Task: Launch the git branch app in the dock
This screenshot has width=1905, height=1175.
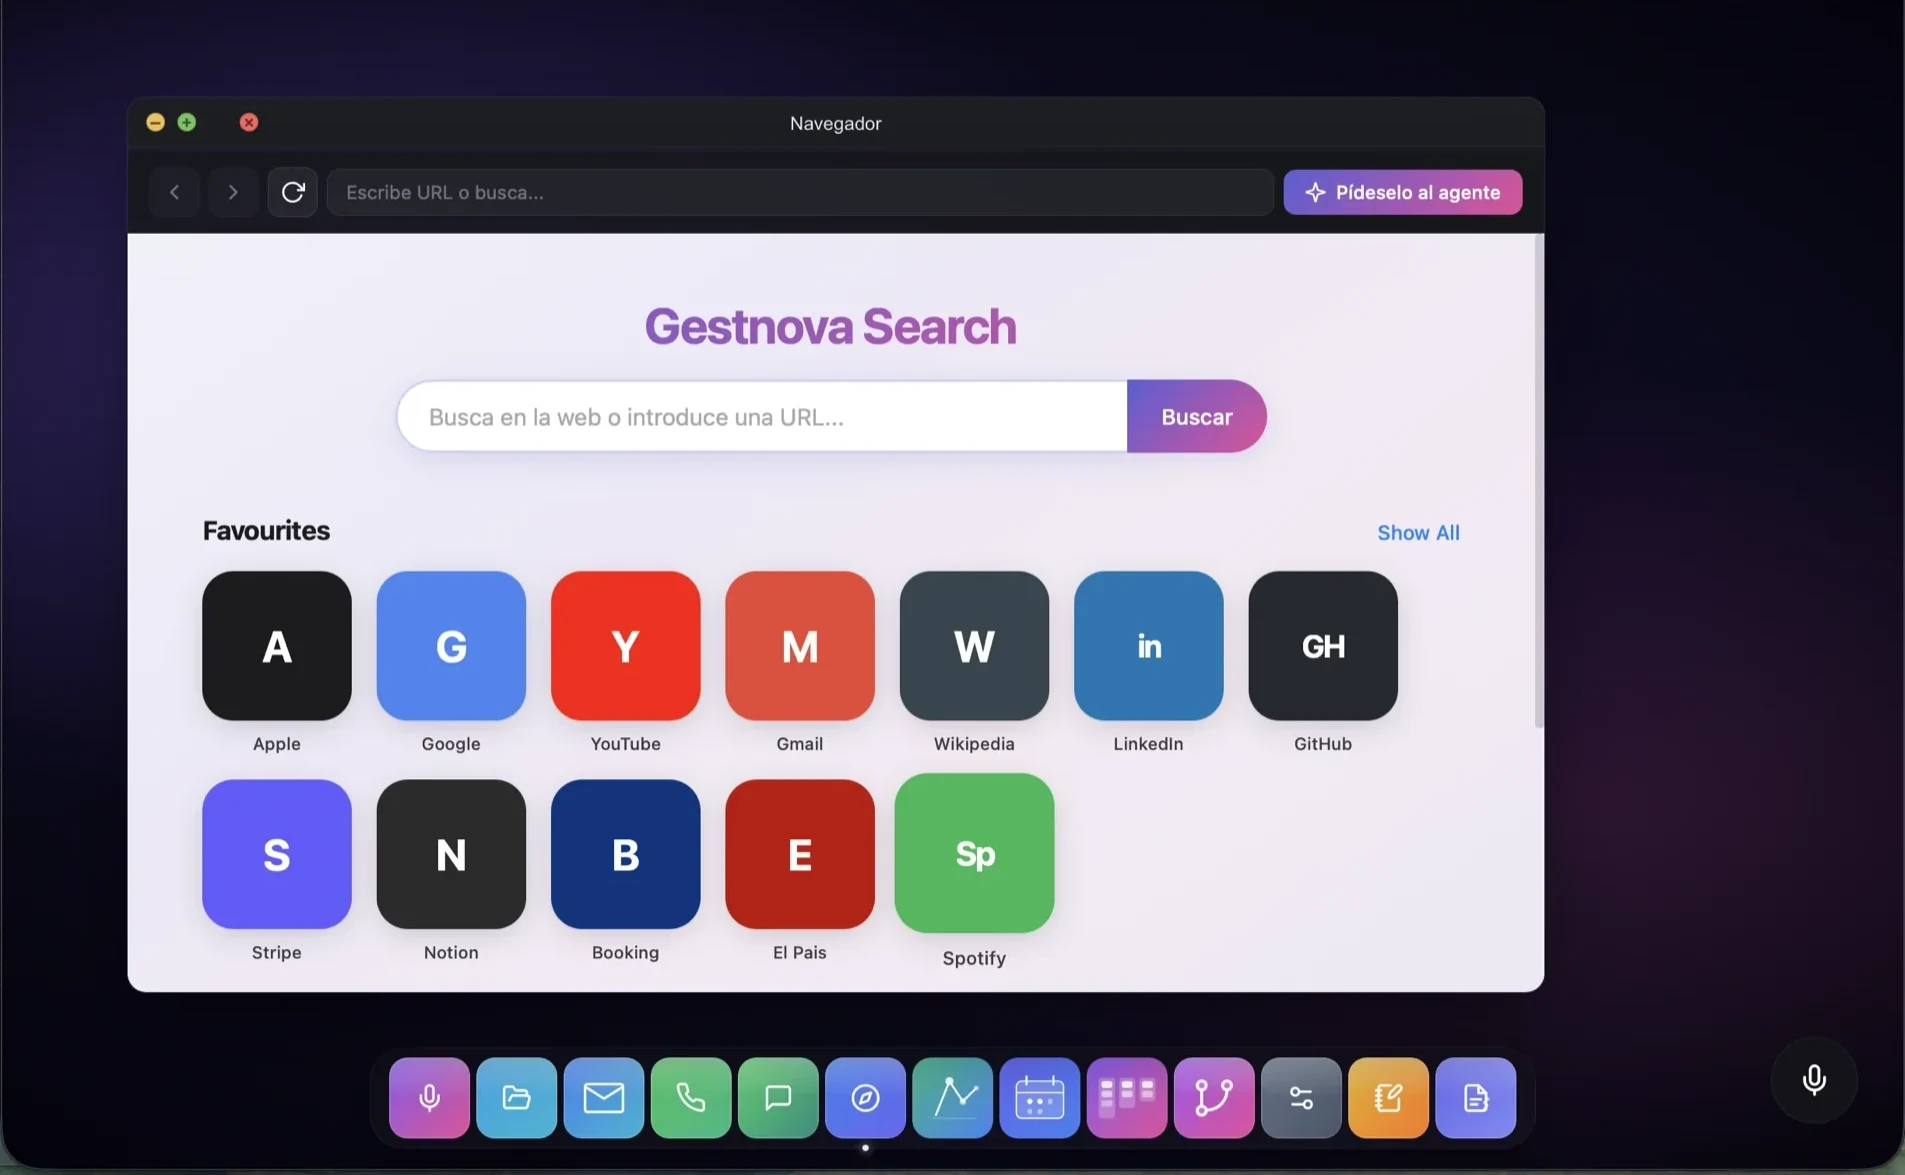Action: coord(1214,1098)
